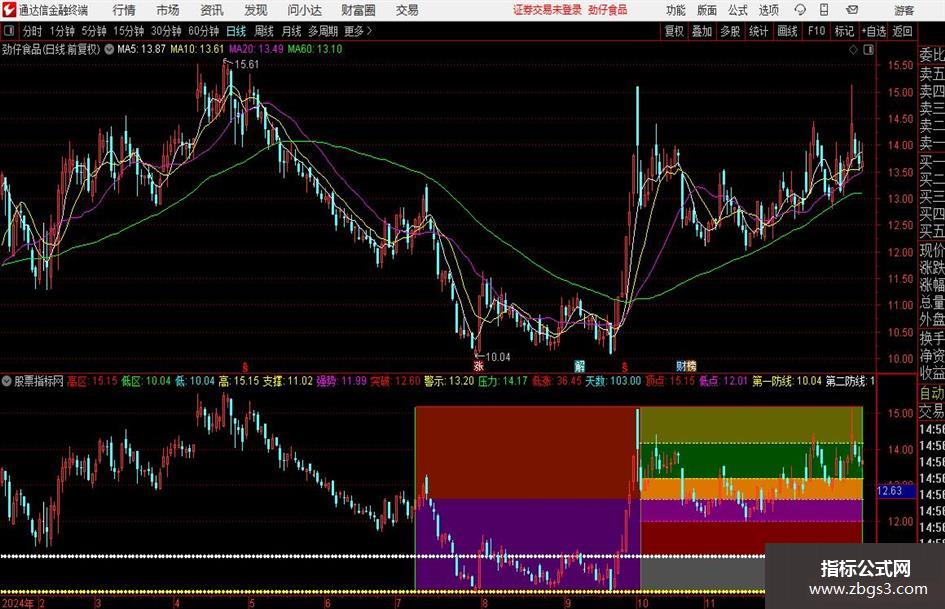Click the 返回 back button

coord(902,31)
